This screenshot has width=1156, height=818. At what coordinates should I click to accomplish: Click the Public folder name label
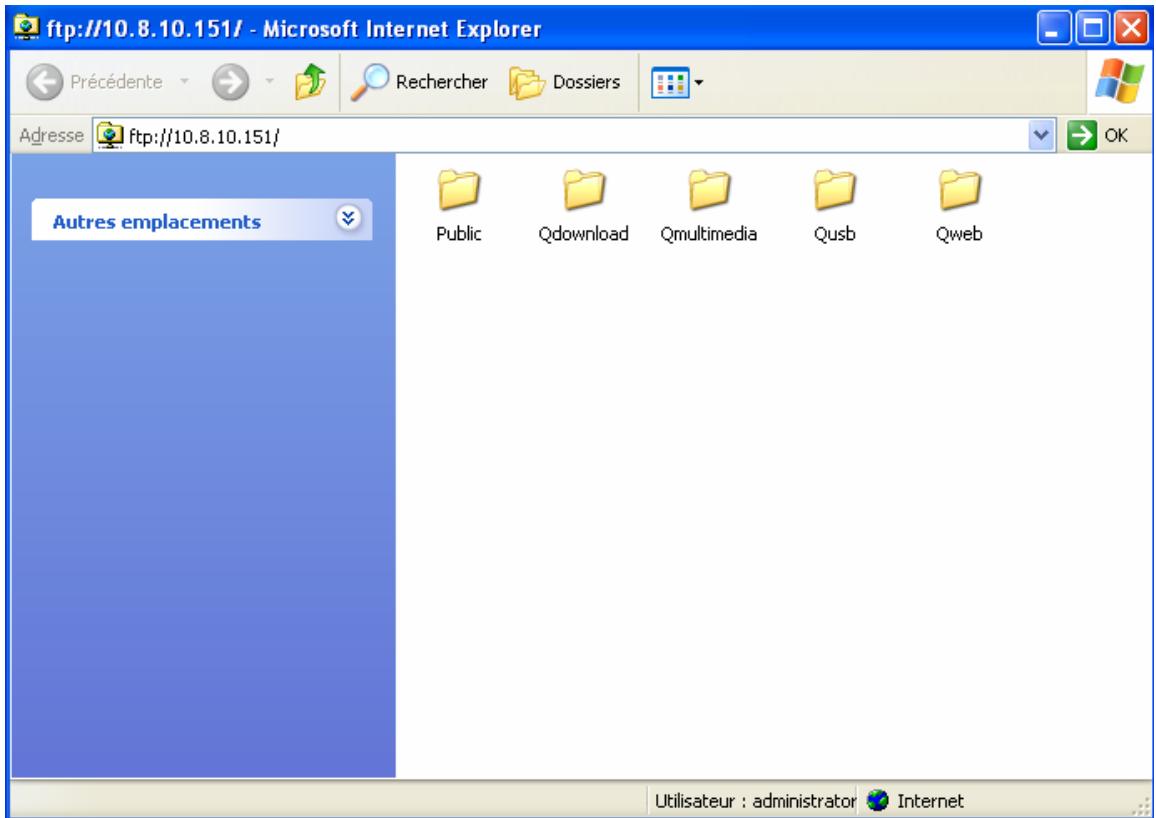coord(459,234)
